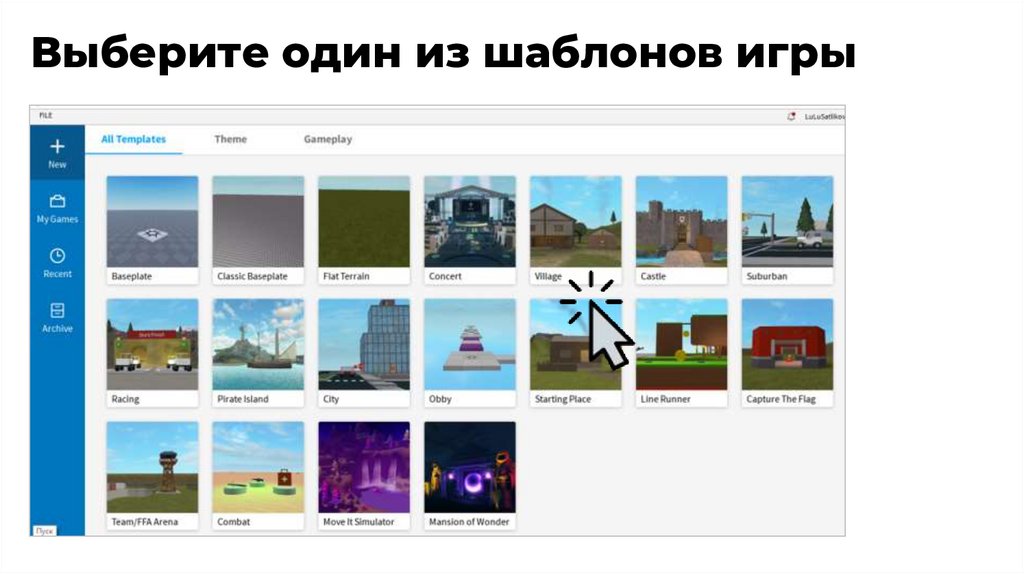Pick the Castle template
Screen dimensions: 1024x574
click(681, 230)
